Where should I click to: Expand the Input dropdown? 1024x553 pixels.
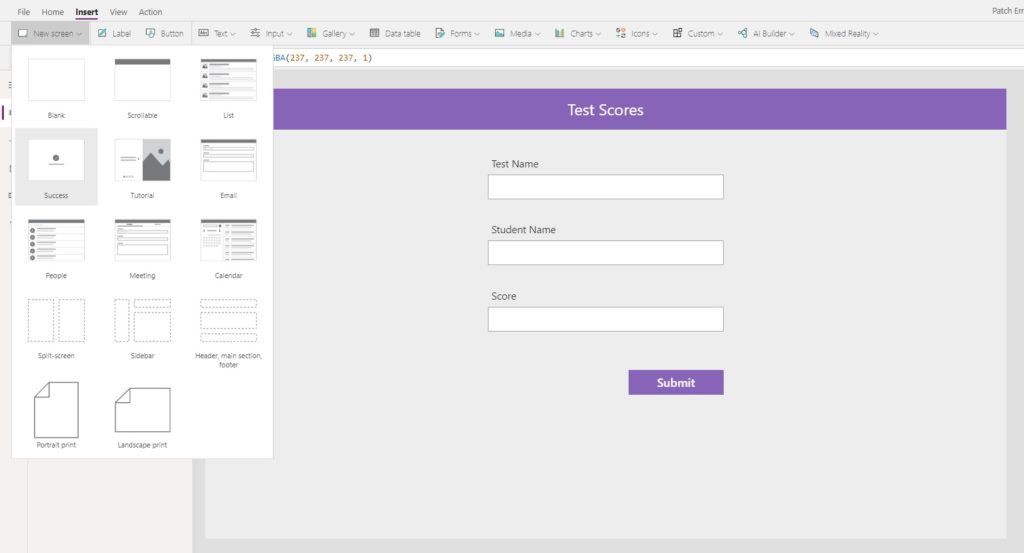pyautogui.click(x=271, y=33)
